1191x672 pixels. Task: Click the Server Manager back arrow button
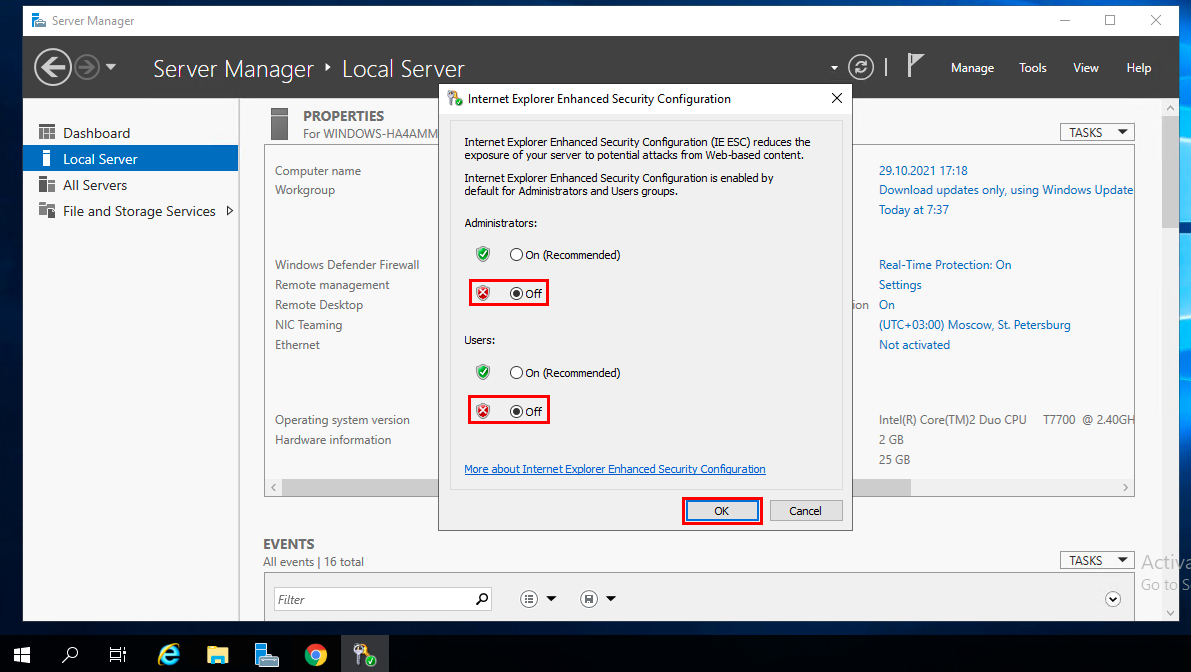tap(52, 68)
